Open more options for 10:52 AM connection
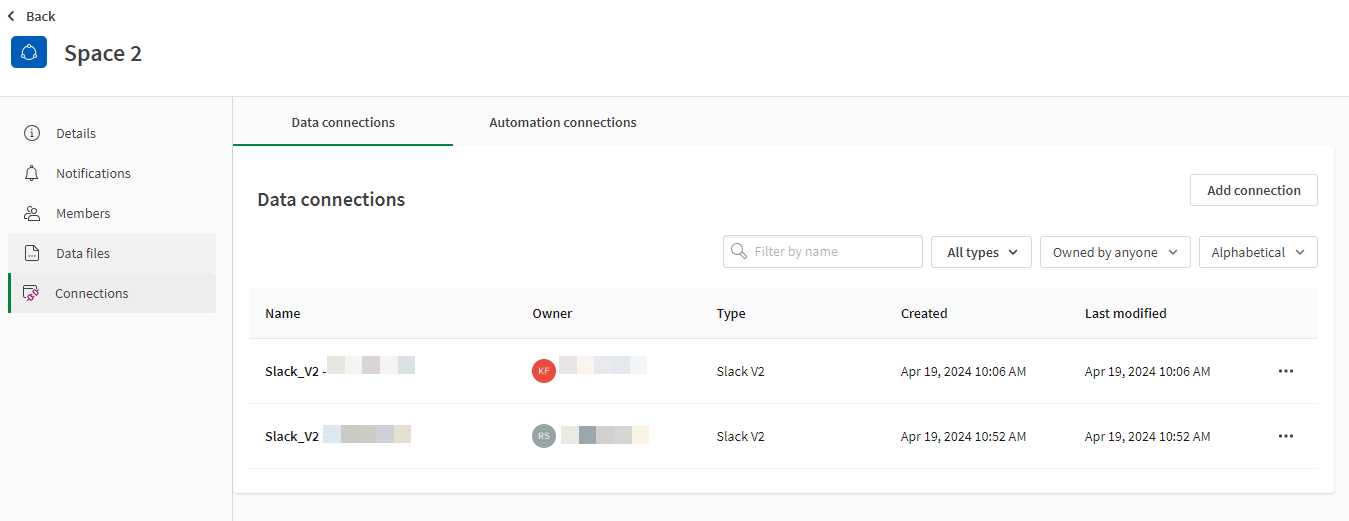Viewport: 1349px width, 521px height. pyautogui.click(x=1286, y=436)
